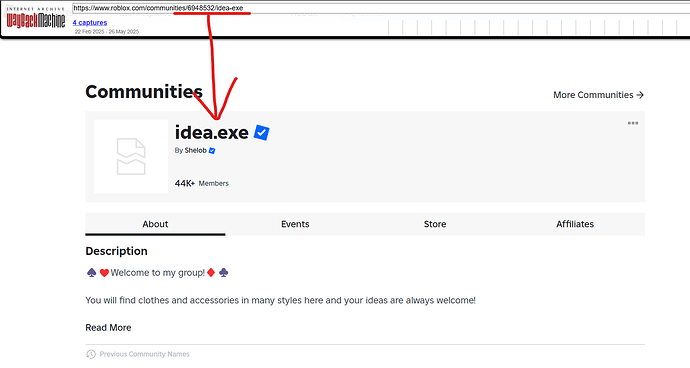Click the community verified badge next to idea.exe

(x=261, y=132)
